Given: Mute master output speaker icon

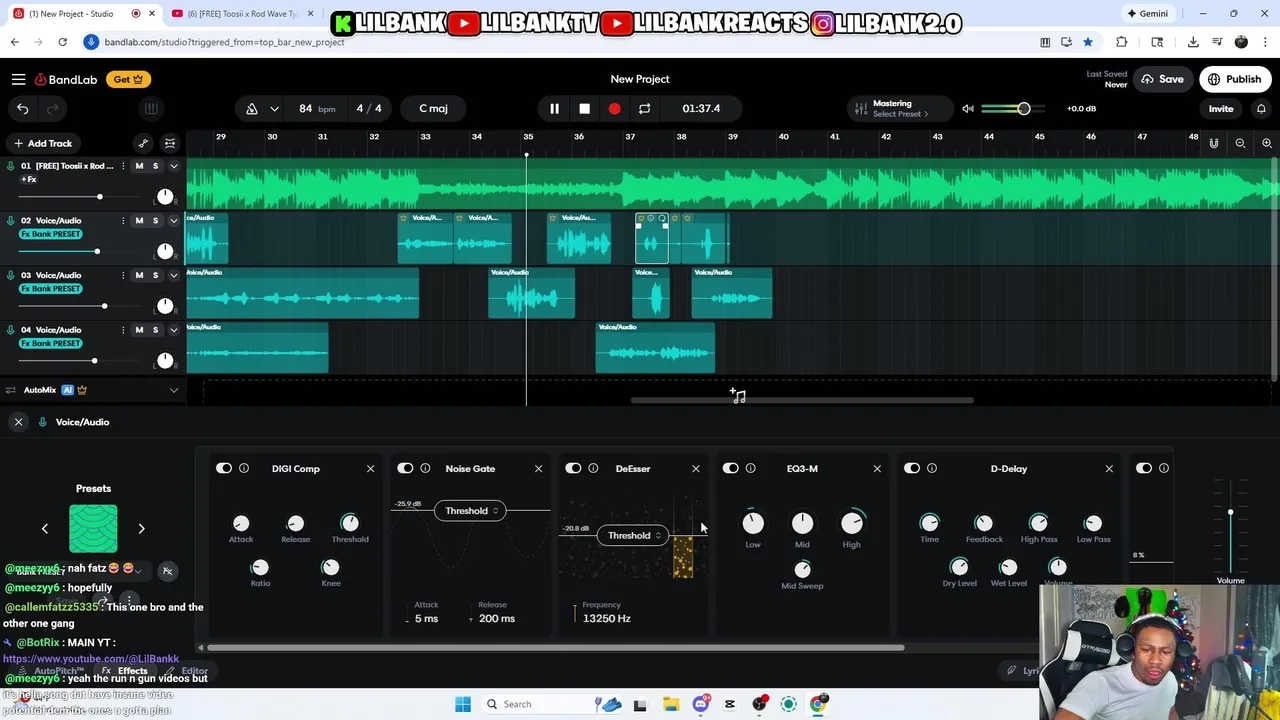Looking at the screenshot, I should 968,108.
